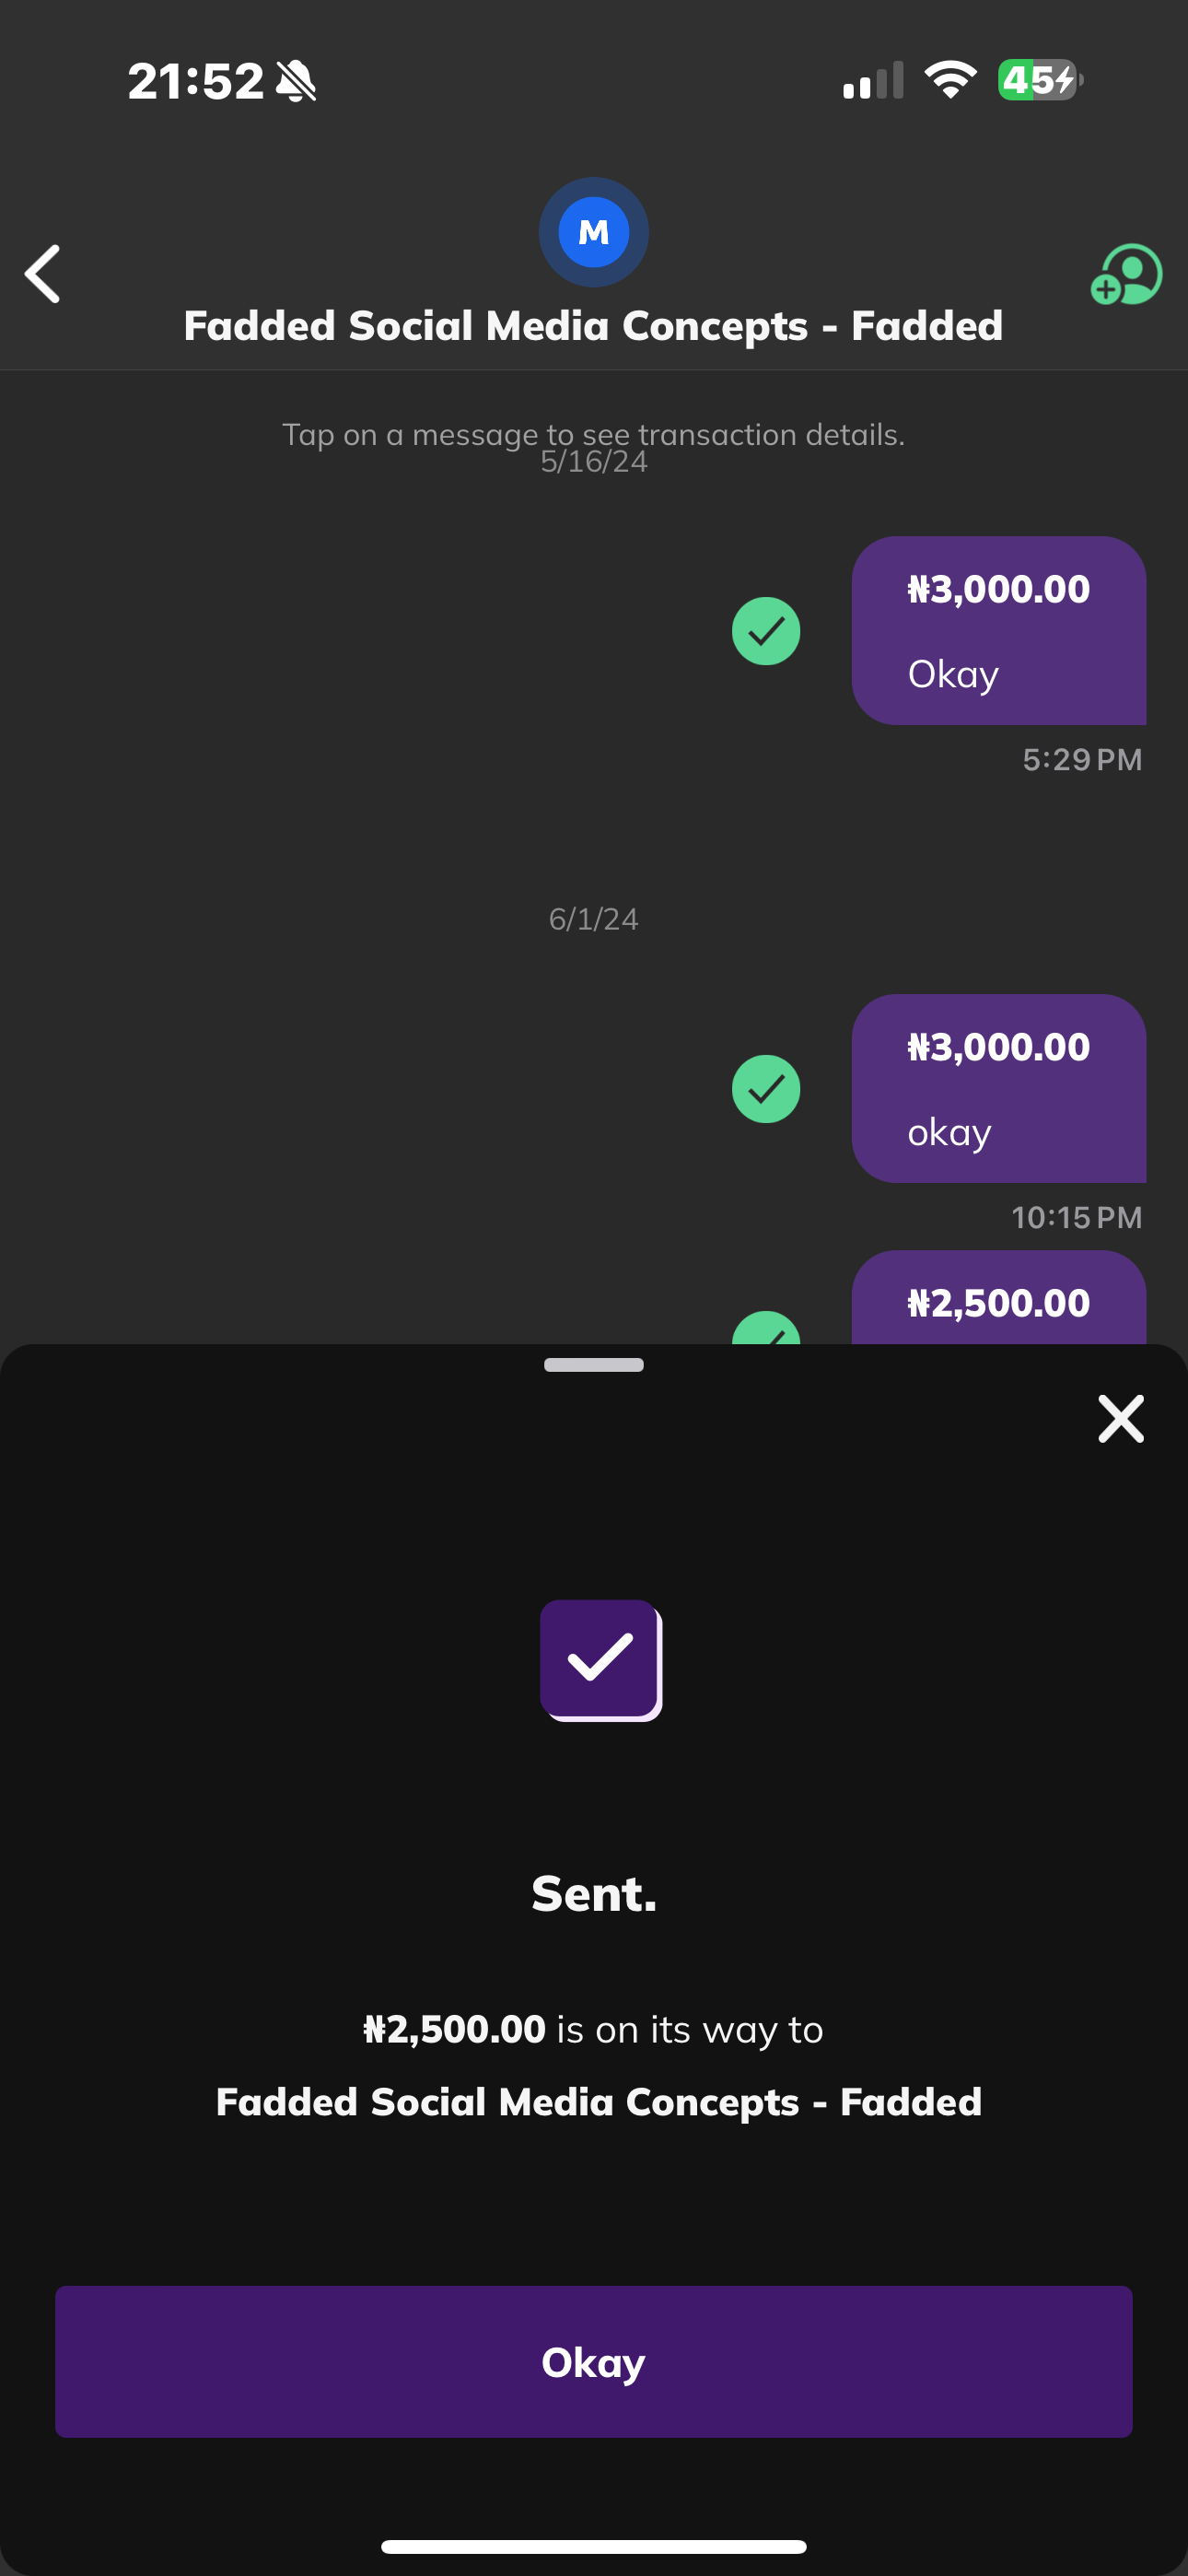
Task: Tap the back arrow in header
Action: pos(43,273)
